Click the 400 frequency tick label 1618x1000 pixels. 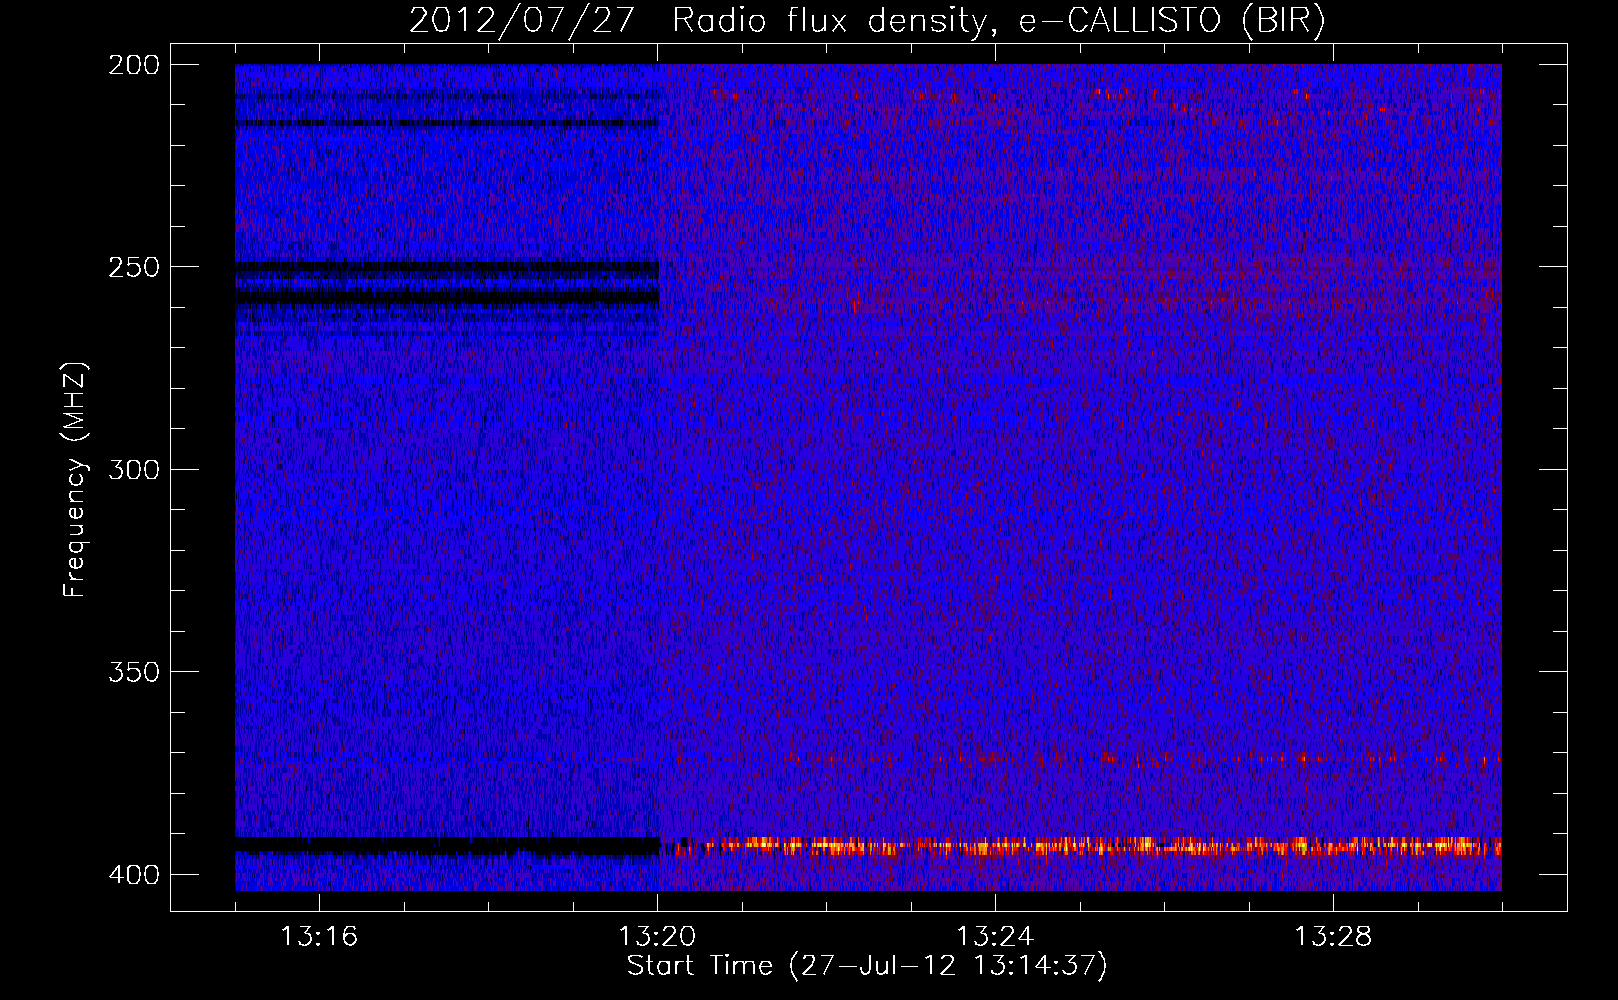pos(133,875)
